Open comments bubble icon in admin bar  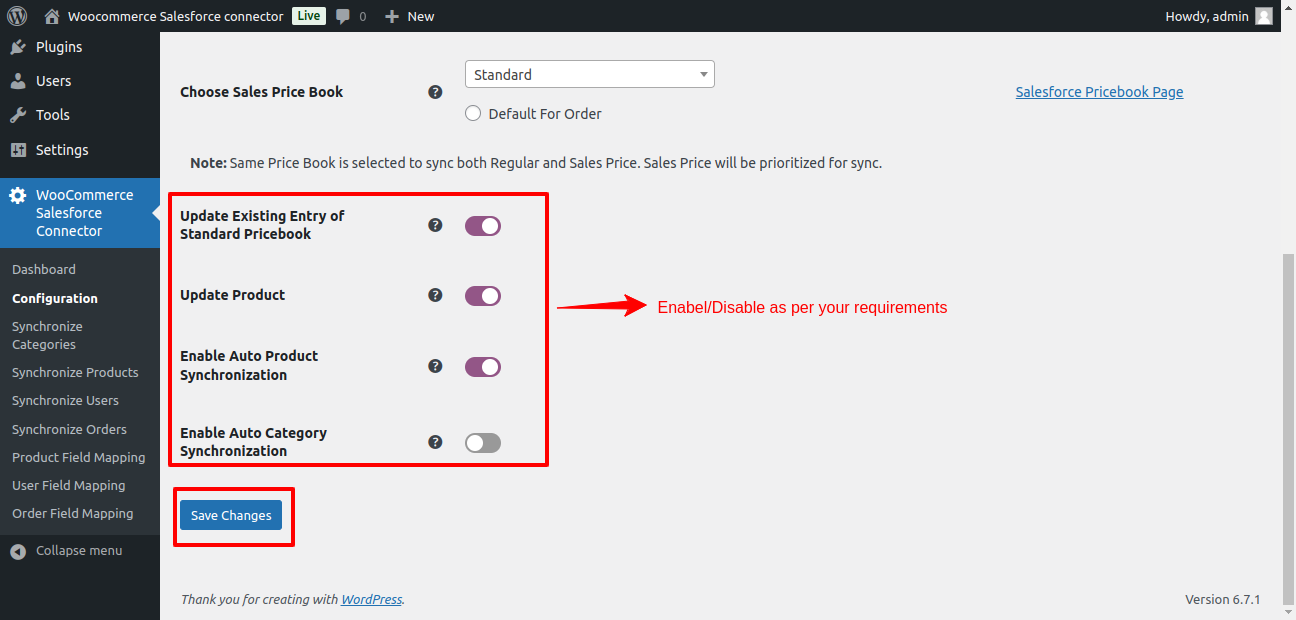pos(344,16)
